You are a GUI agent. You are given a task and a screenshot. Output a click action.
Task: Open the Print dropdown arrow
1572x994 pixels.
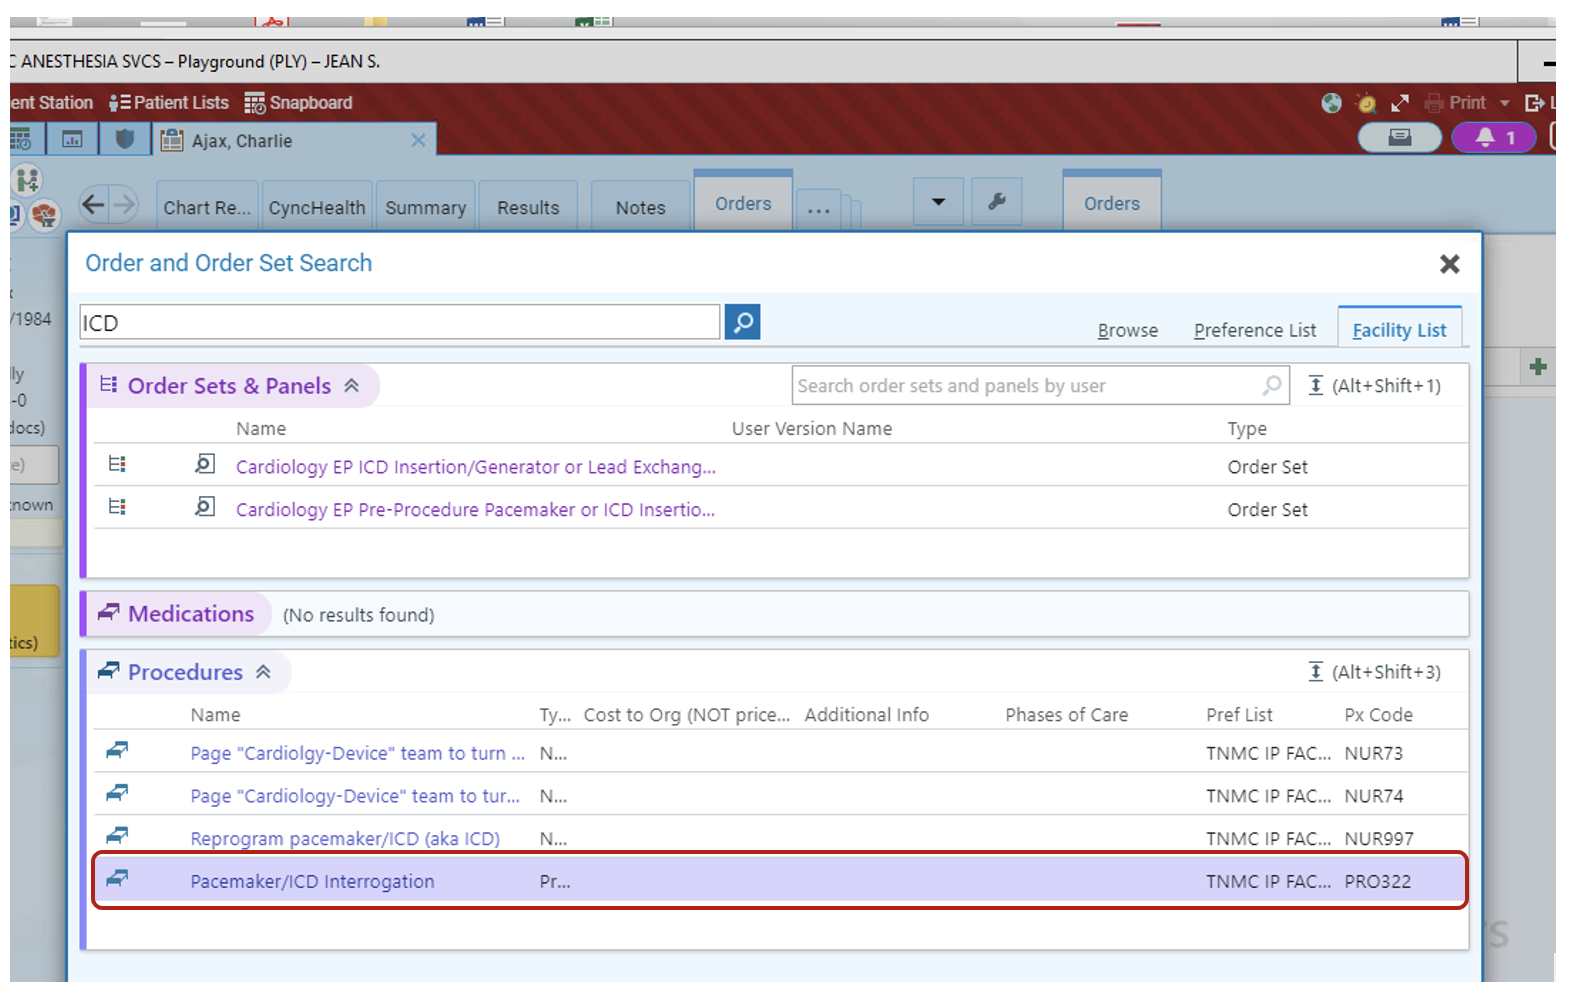1504,103
